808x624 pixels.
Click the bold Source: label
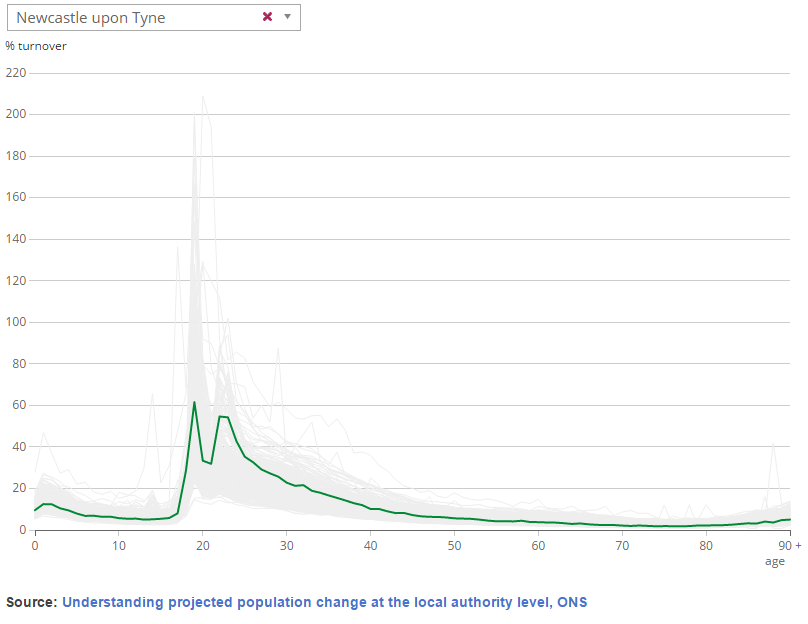pos(31,602)
